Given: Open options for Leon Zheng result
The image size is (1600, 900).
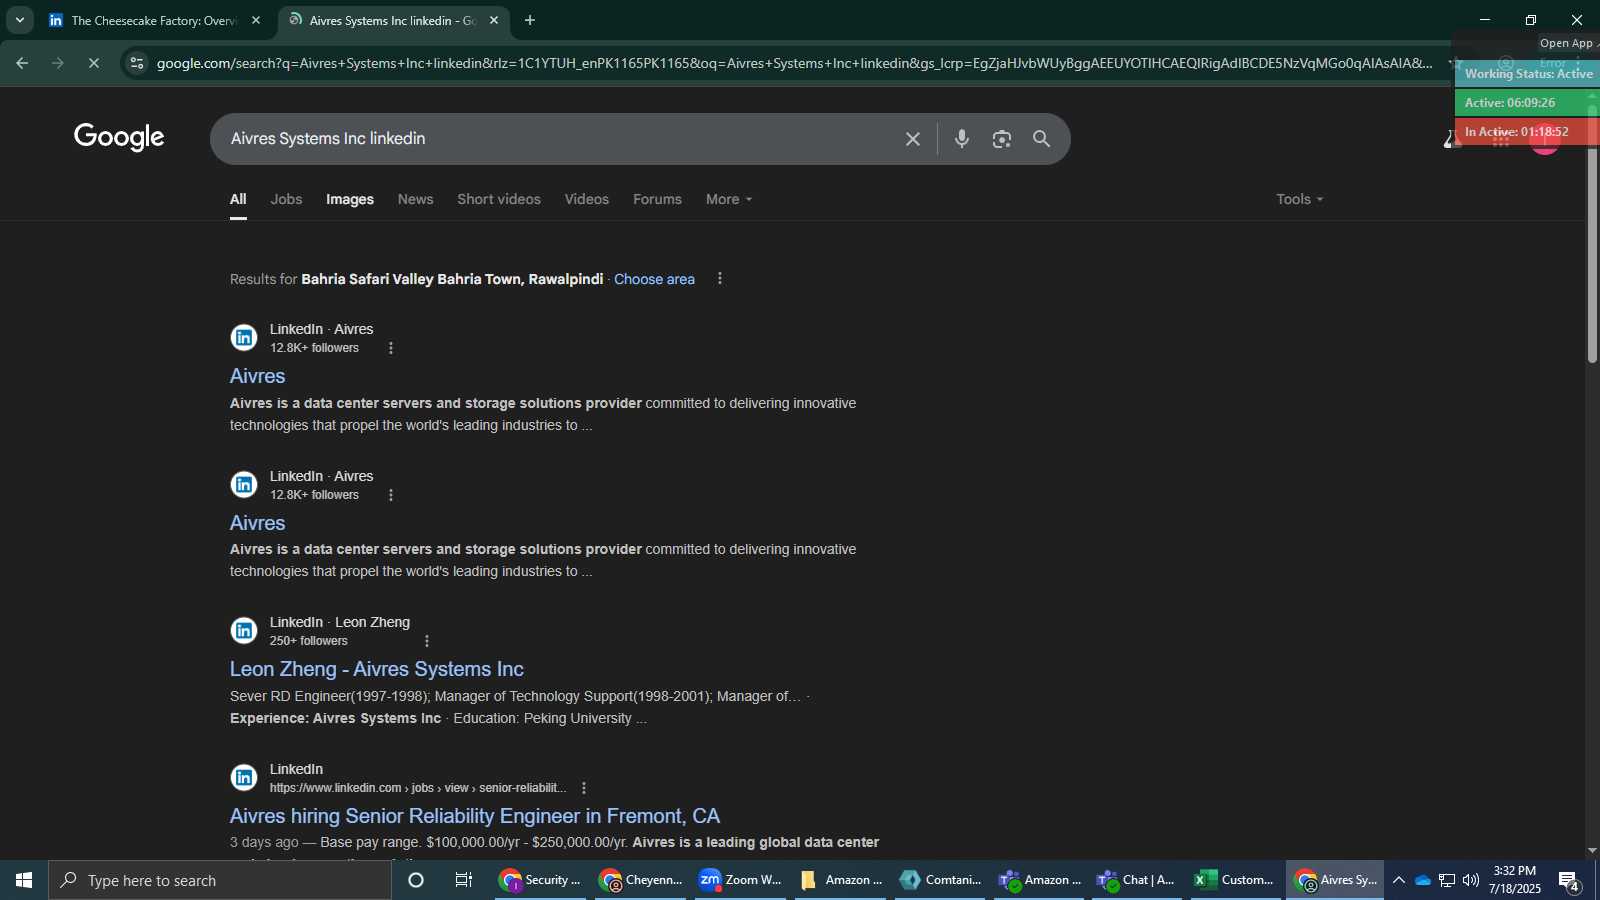Looking at the screenshot, I should tap(427, 641).
